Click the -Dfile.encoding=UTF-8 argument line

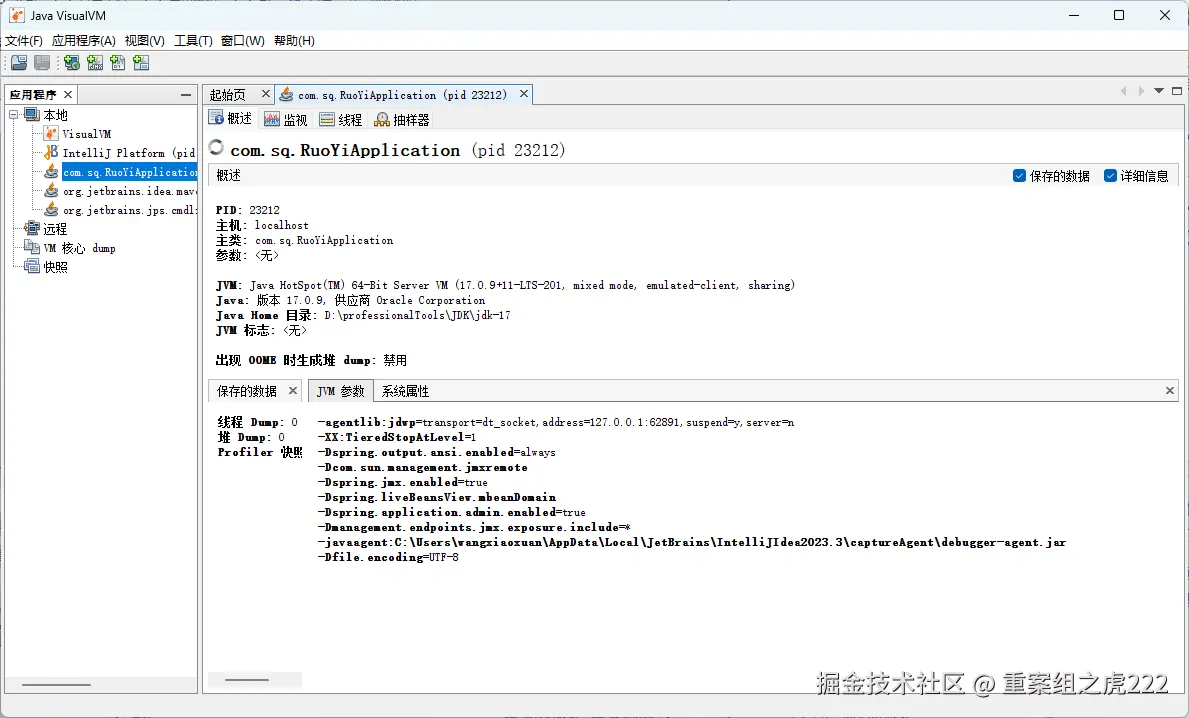click(x=388, y=557)
